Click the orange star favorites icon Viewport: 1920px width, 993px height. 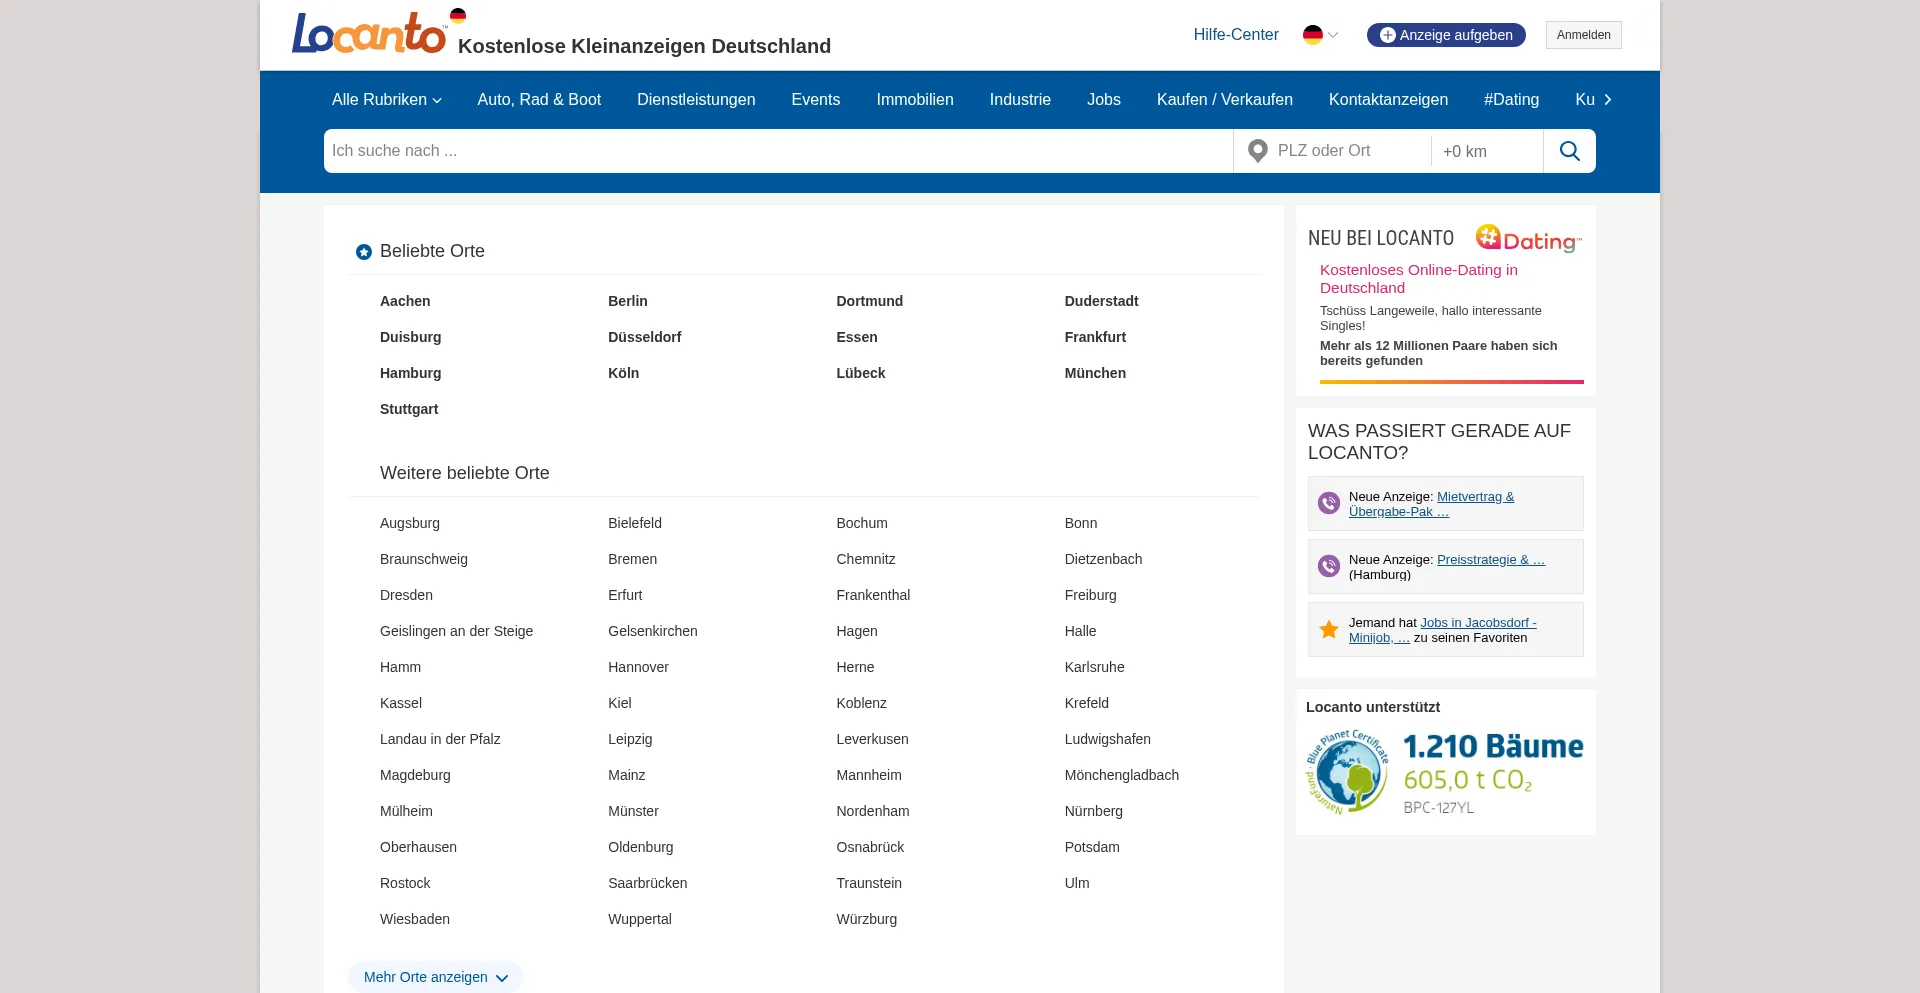[x=1329, y=630]
